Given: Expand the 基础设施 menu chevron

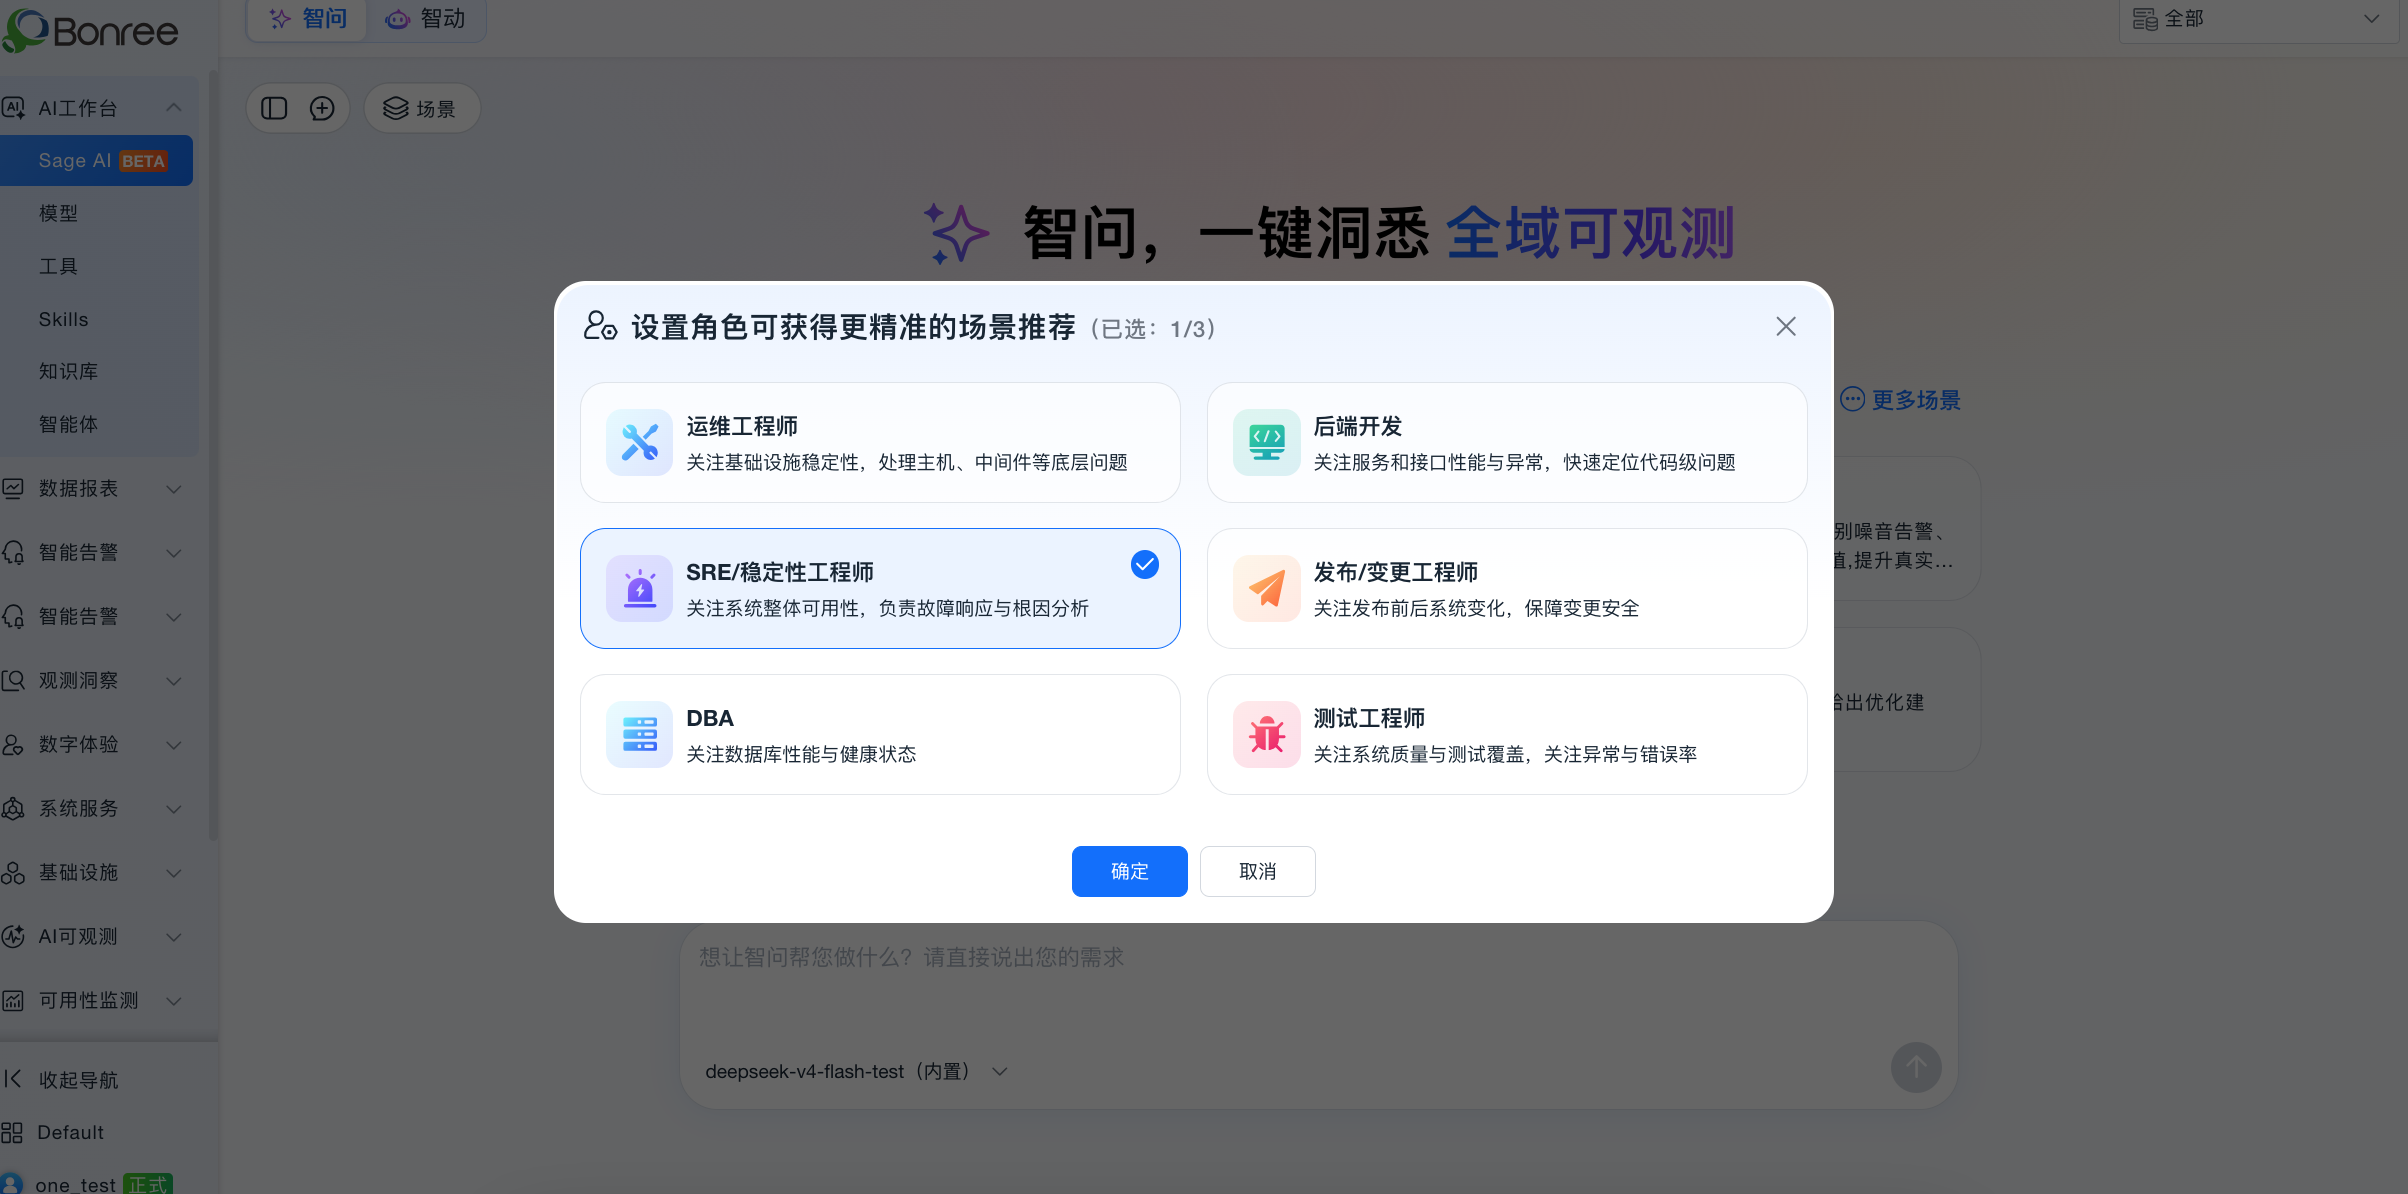Looking at the screenshot, I should click(x=174, y=873).
